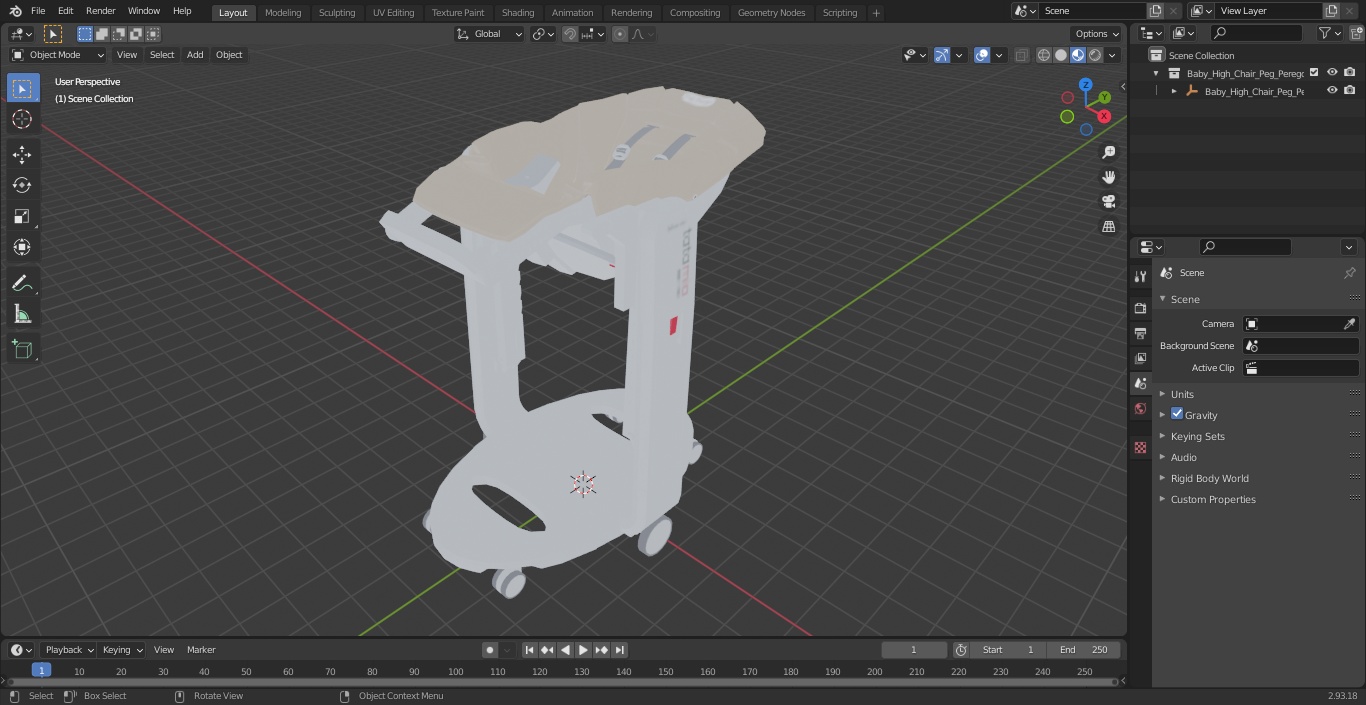
Task: Click the End frame 250 field
Action: pyautogui.click(x=1084, y=650)
